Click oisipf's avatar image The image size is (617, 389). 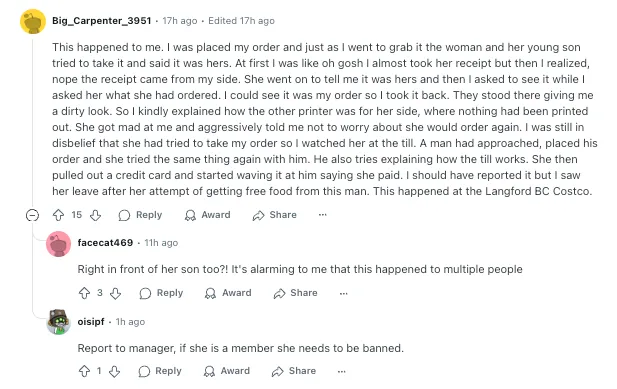pyautogui.click(x=59, y=322)
